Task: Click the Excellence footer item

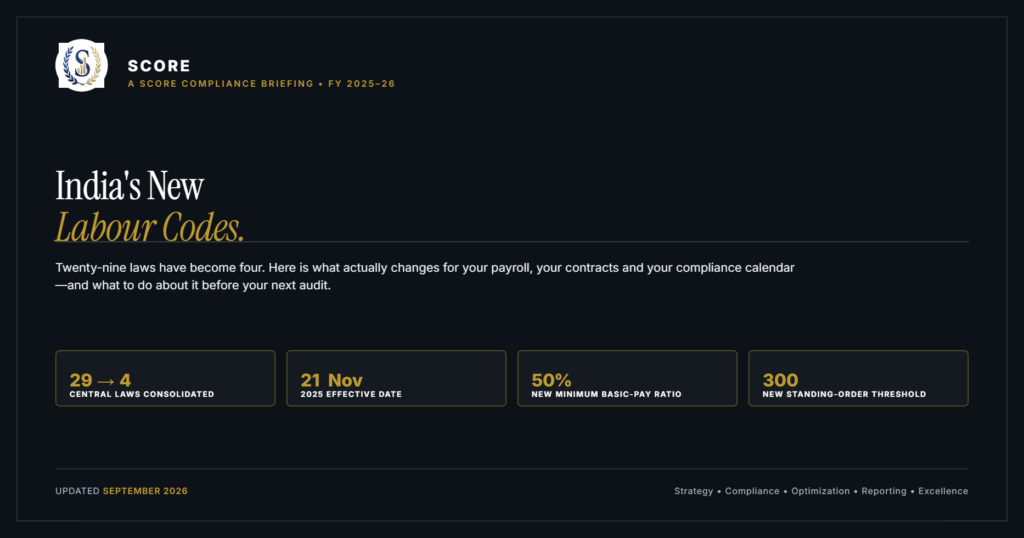Action: pyautogui.click(x=943, y=491)
